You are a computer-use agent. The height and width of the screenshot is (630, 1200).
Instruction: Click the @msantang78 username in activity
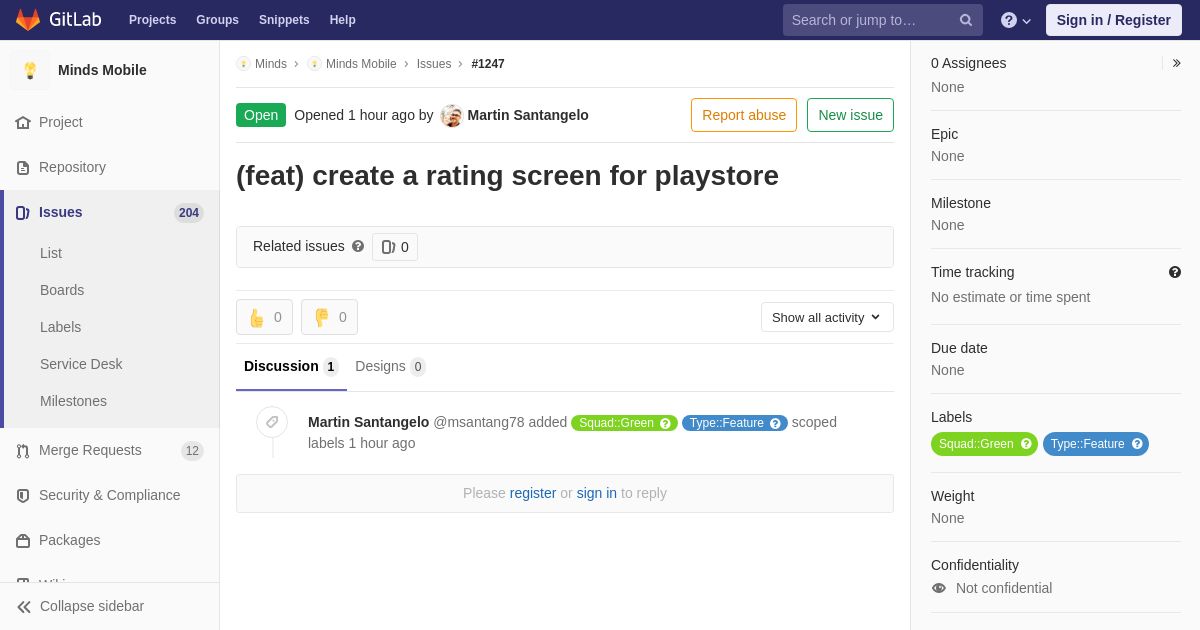tap(479, 422)
